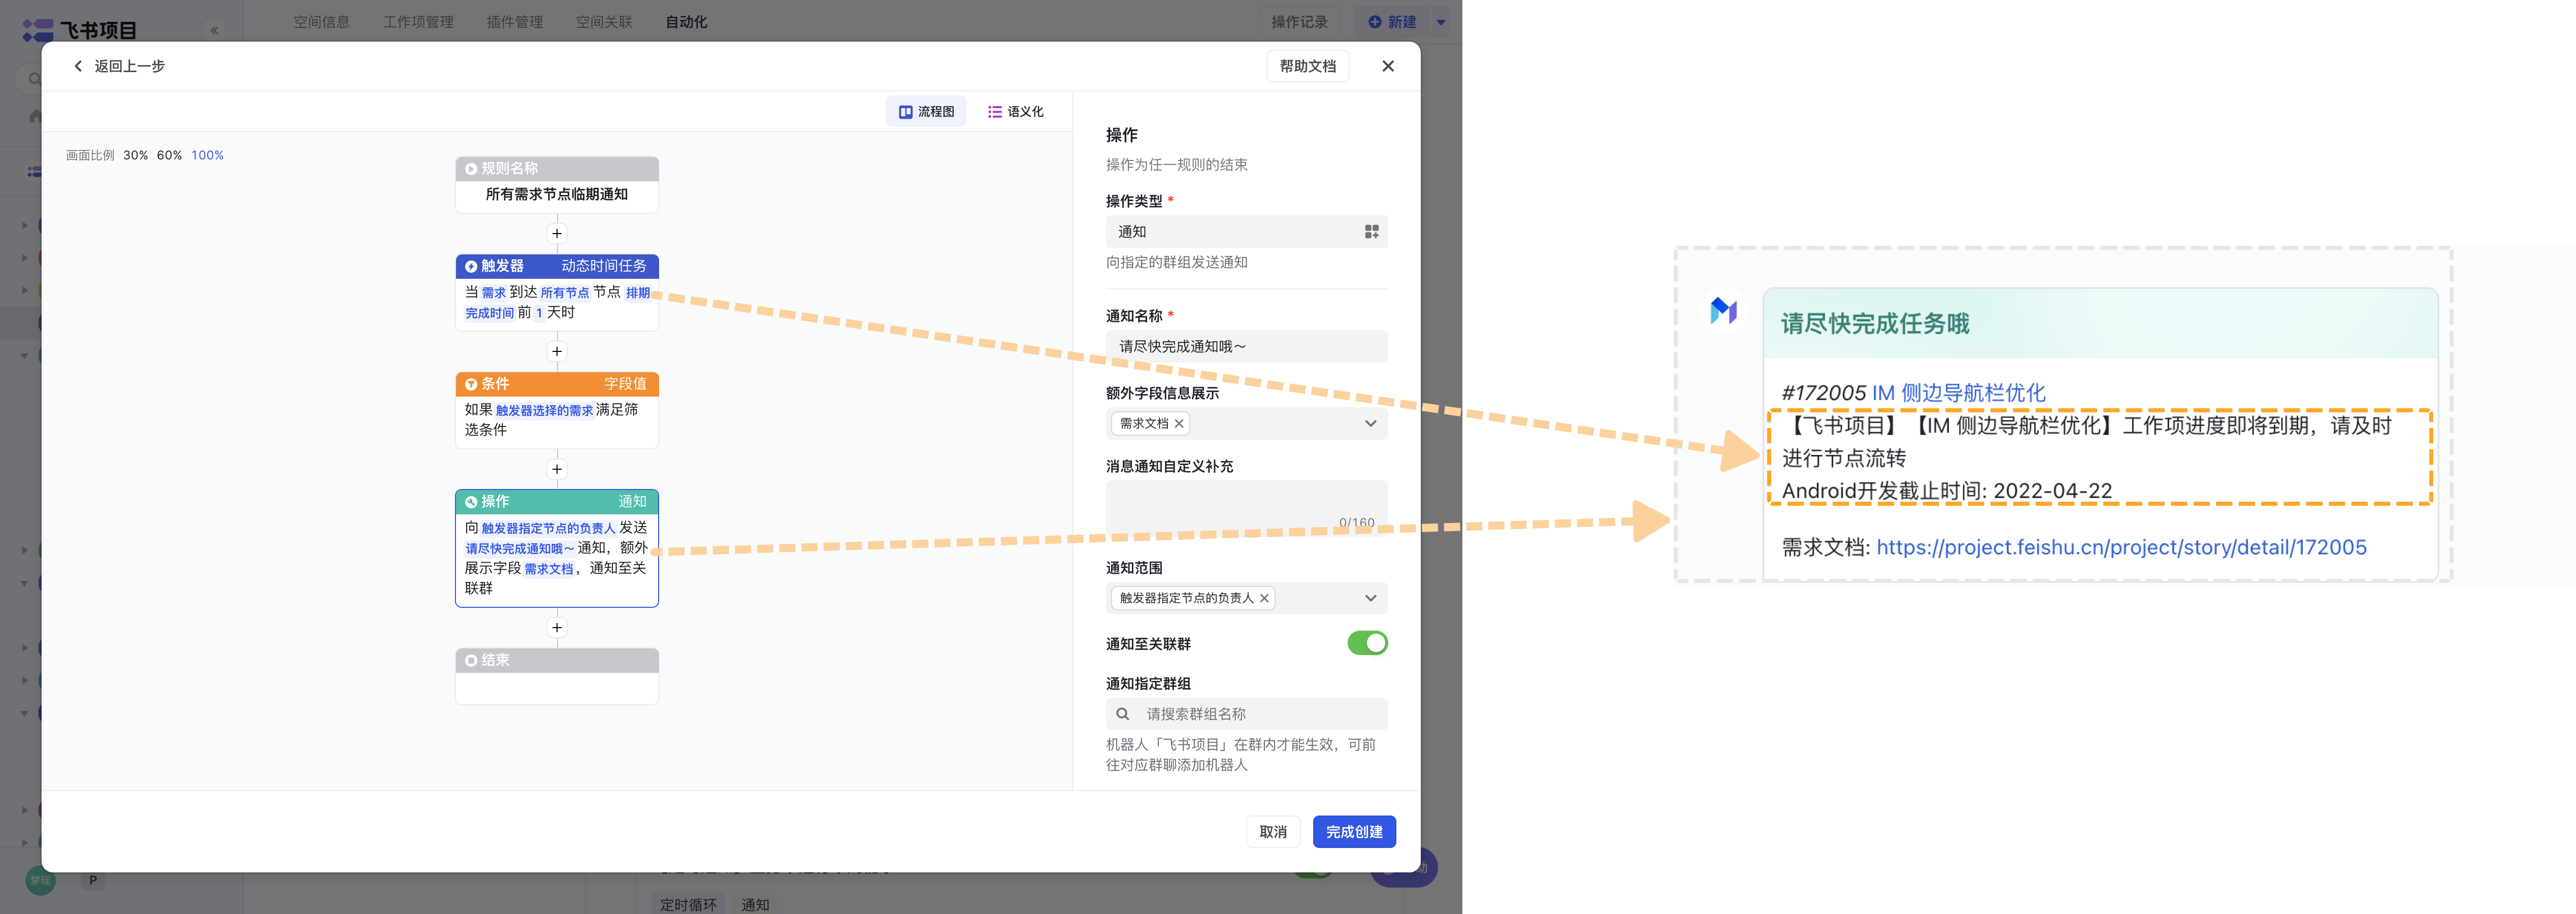Open the 插件管理 tab in the background
This screenshot has height=914, width=2576.
click(514, 22)
